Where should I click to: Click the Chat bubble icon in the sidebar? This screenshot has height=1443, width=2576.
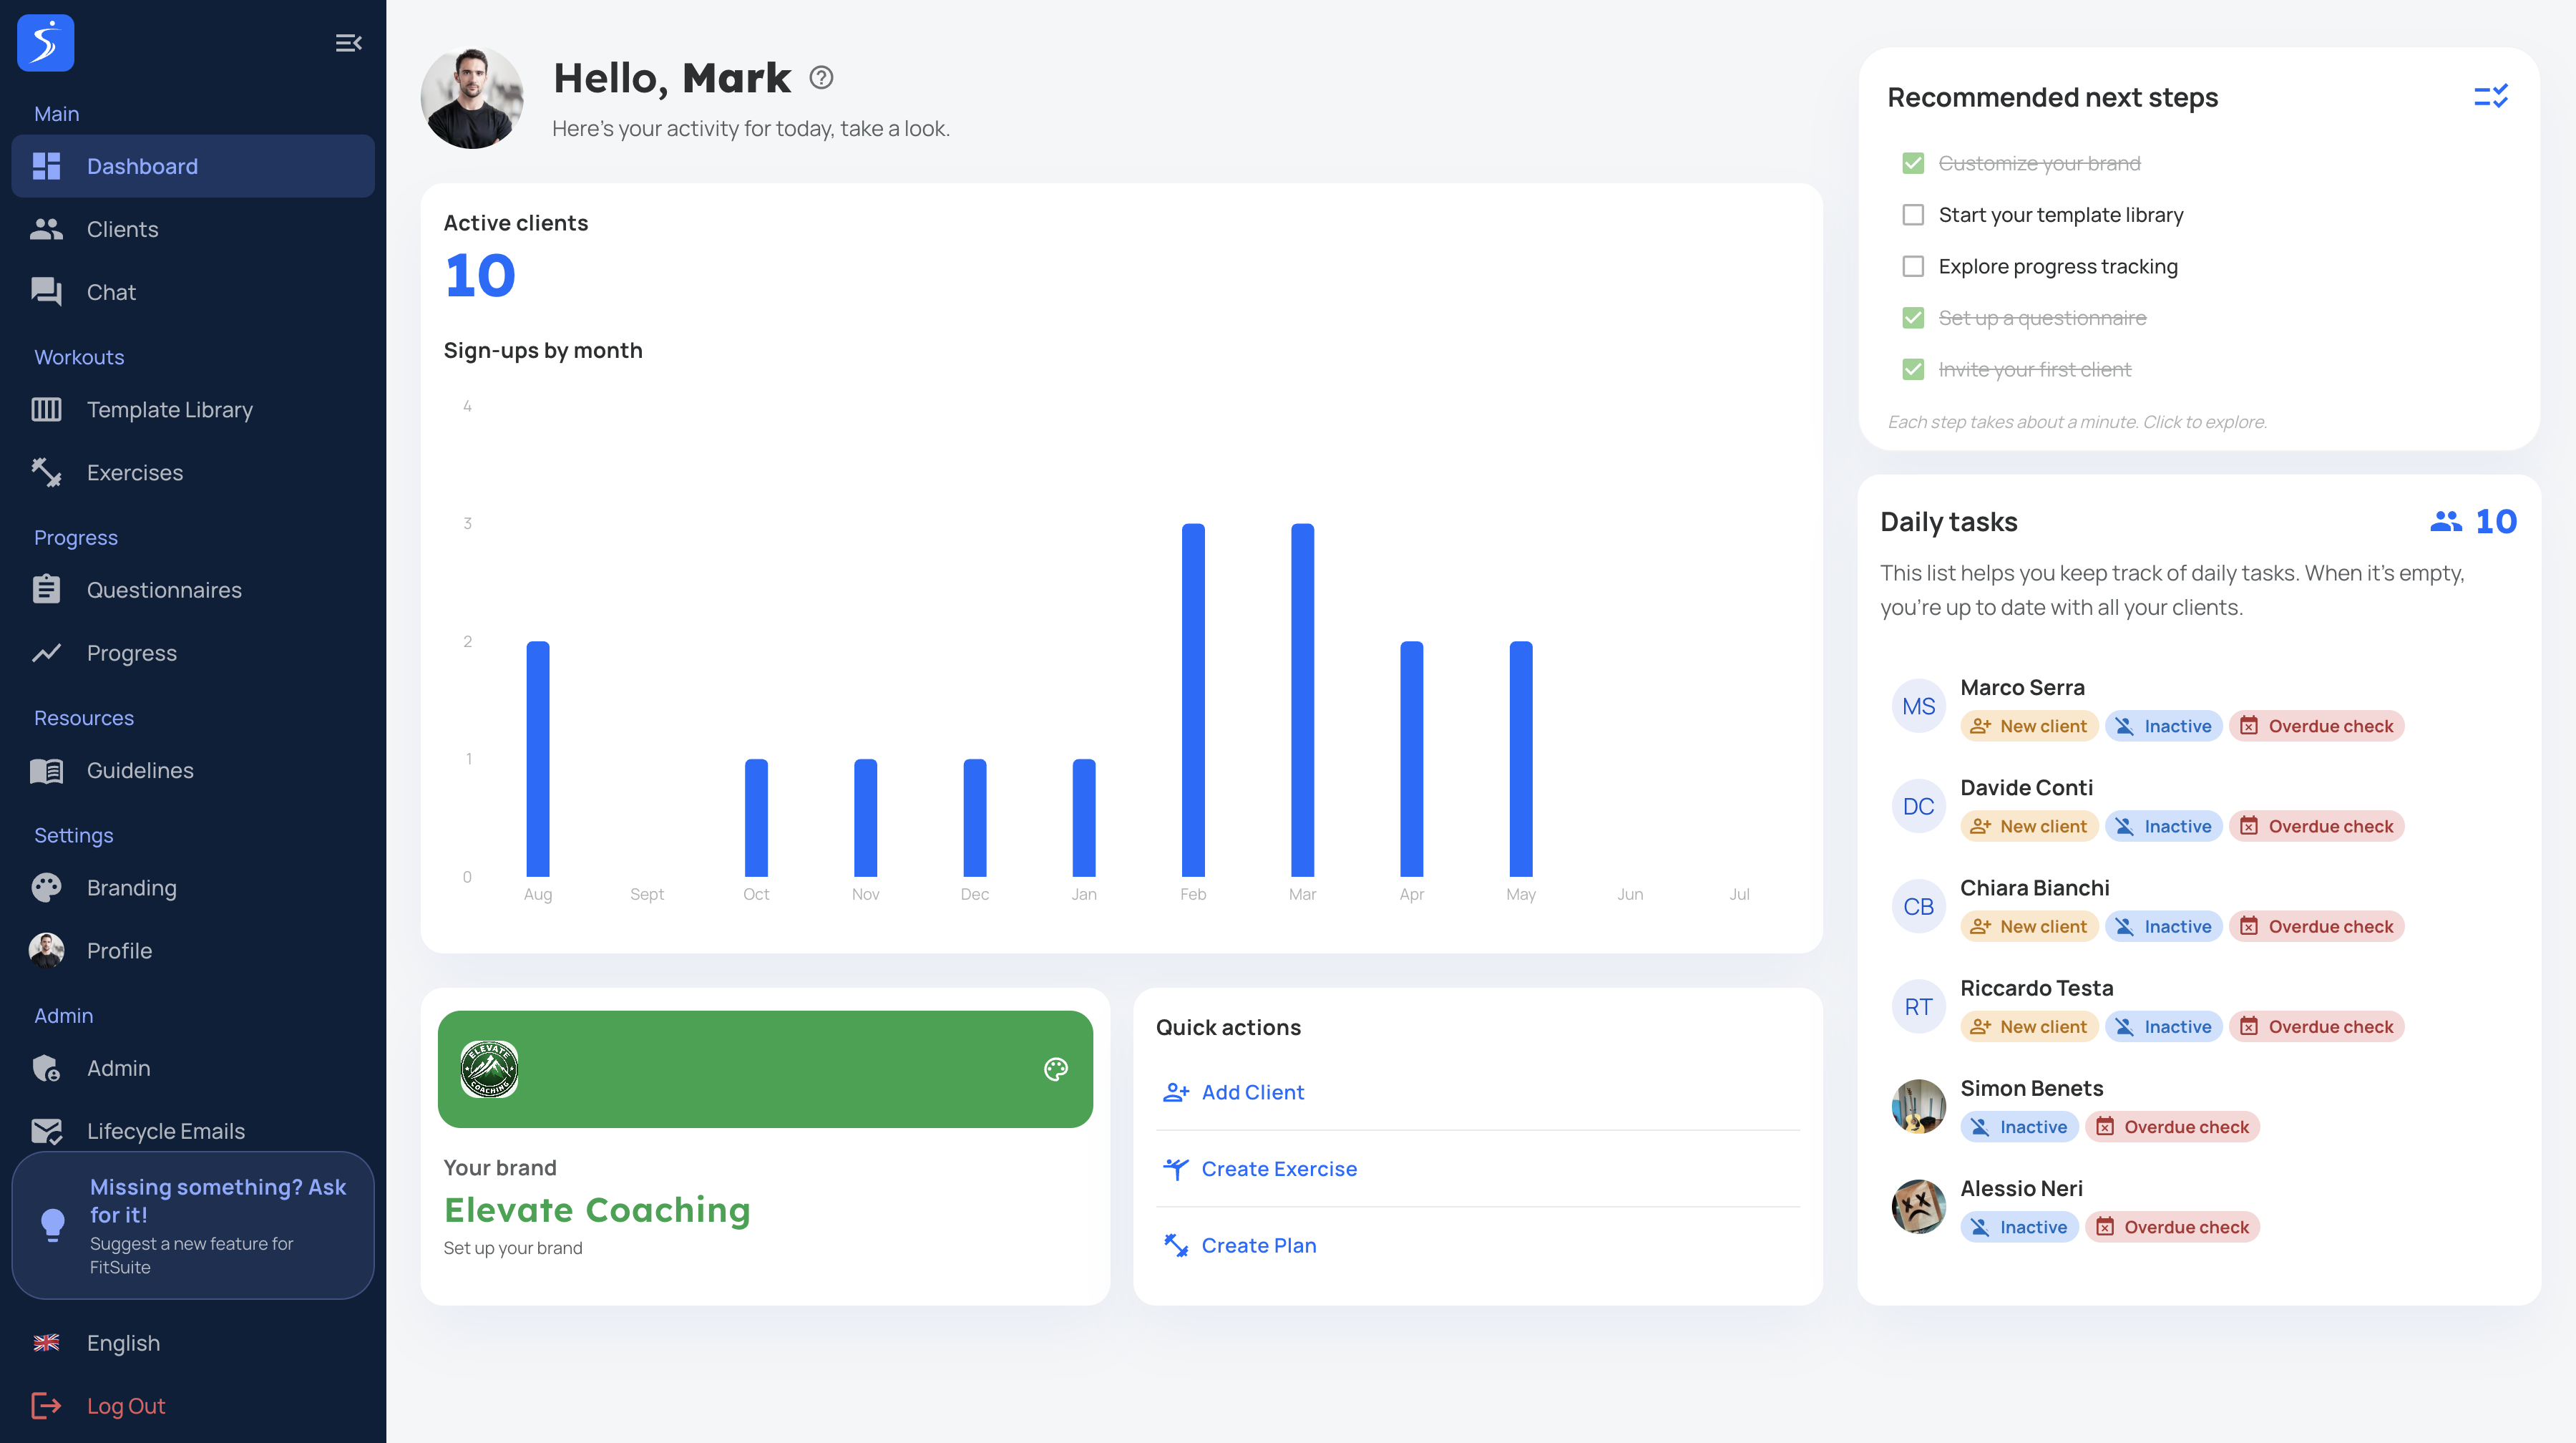tap(46, 292)
